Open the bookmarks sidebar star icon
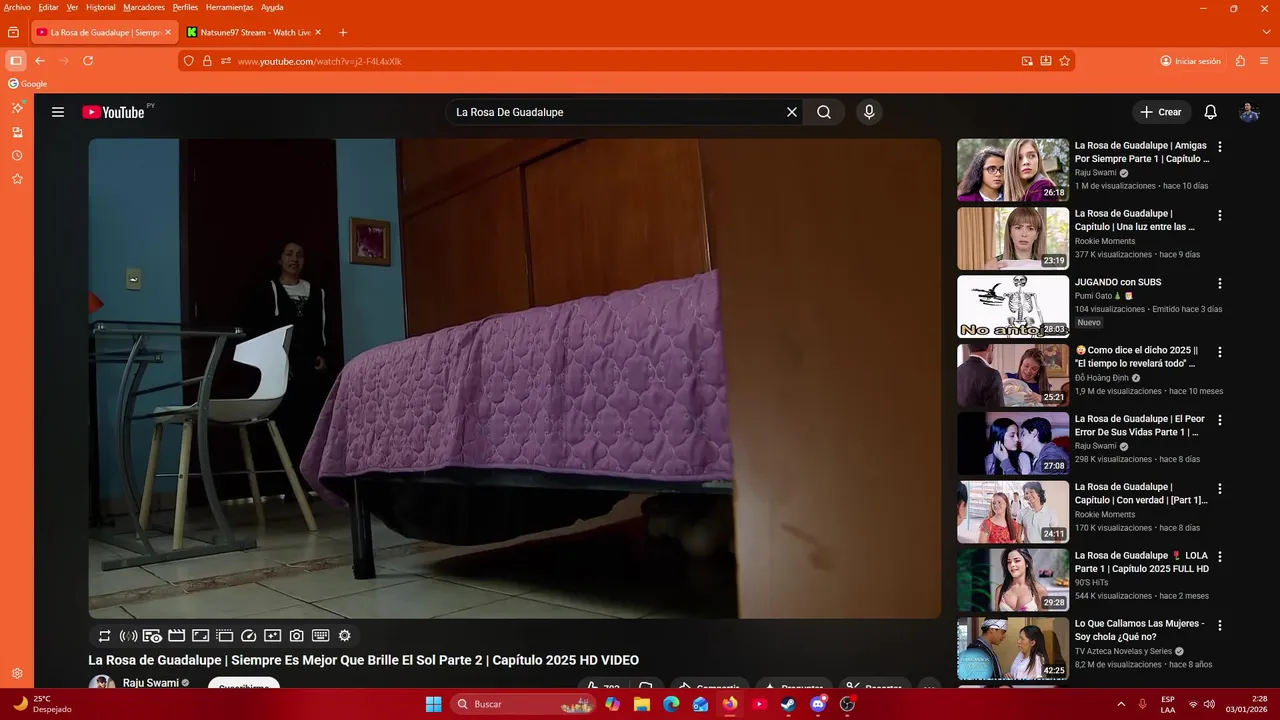 coord(17,179)
